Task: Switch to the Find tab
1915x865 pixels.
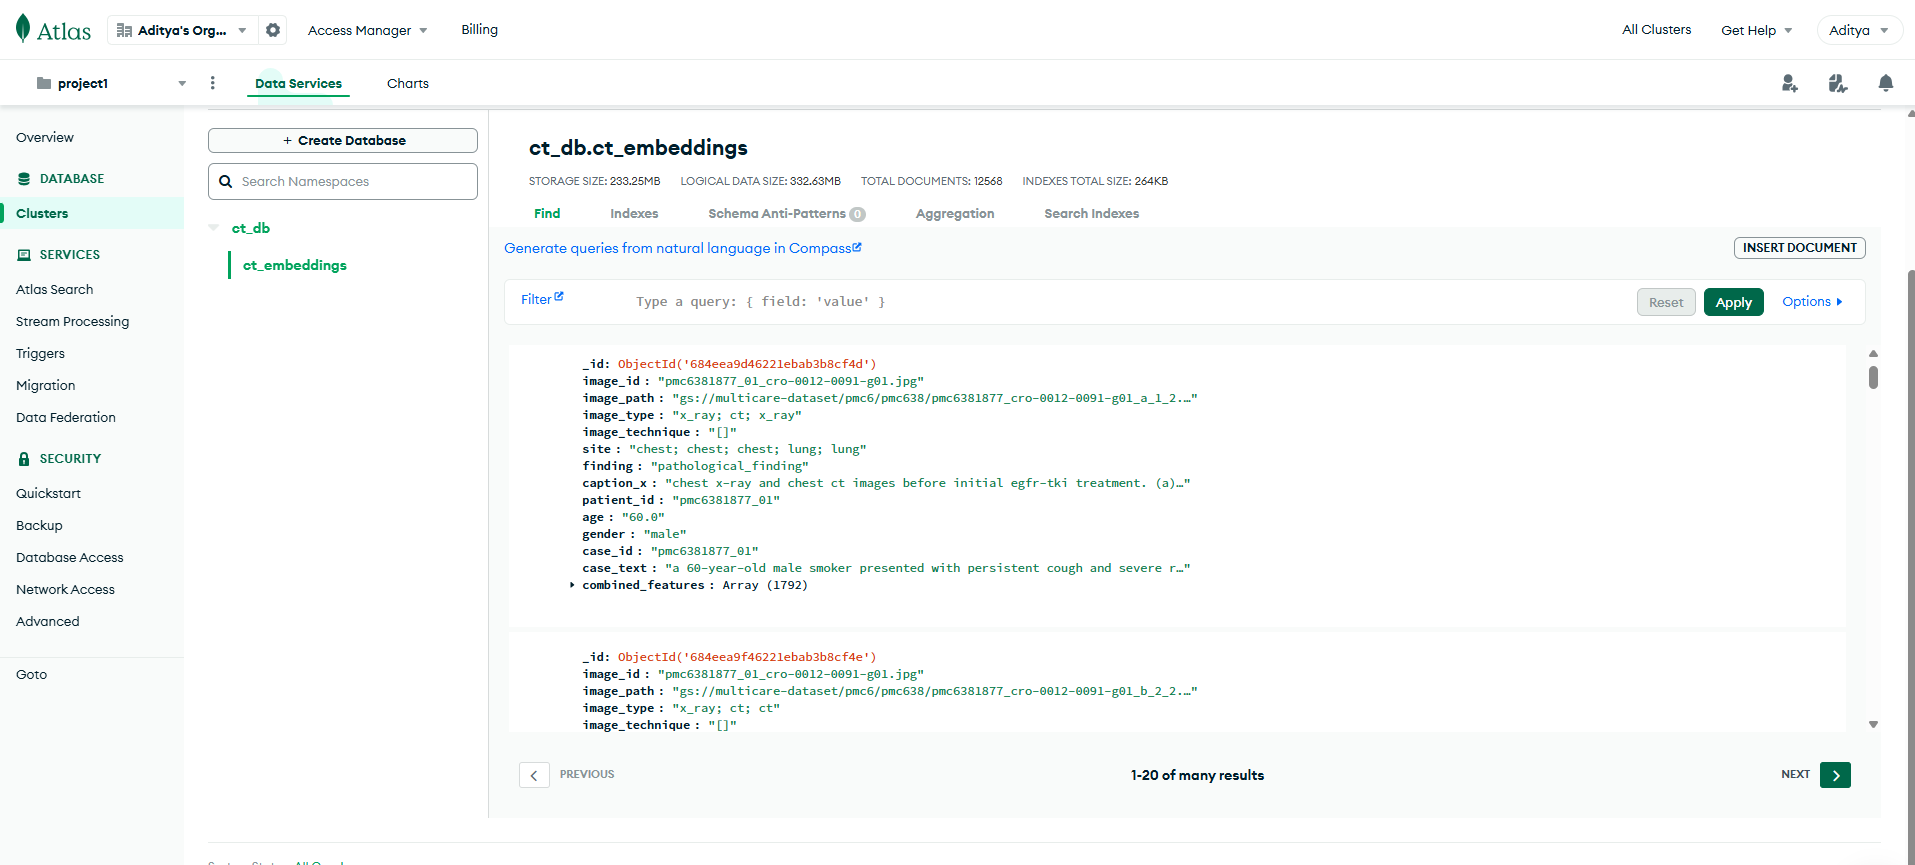Action: (547, 213)
